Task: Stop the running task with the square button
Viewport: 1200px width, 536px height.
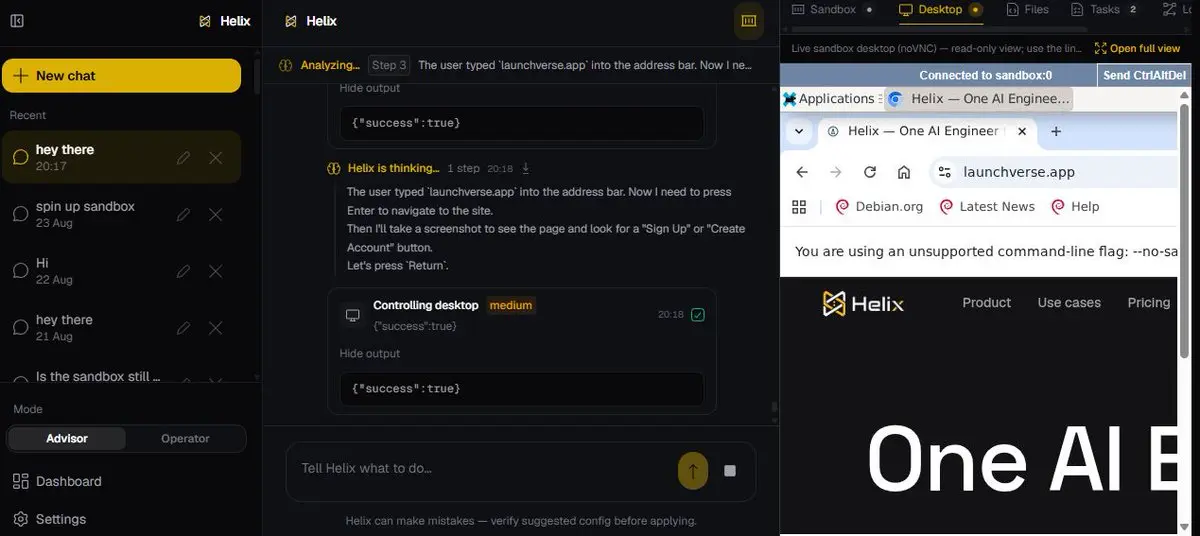Action: pos(730,470)
